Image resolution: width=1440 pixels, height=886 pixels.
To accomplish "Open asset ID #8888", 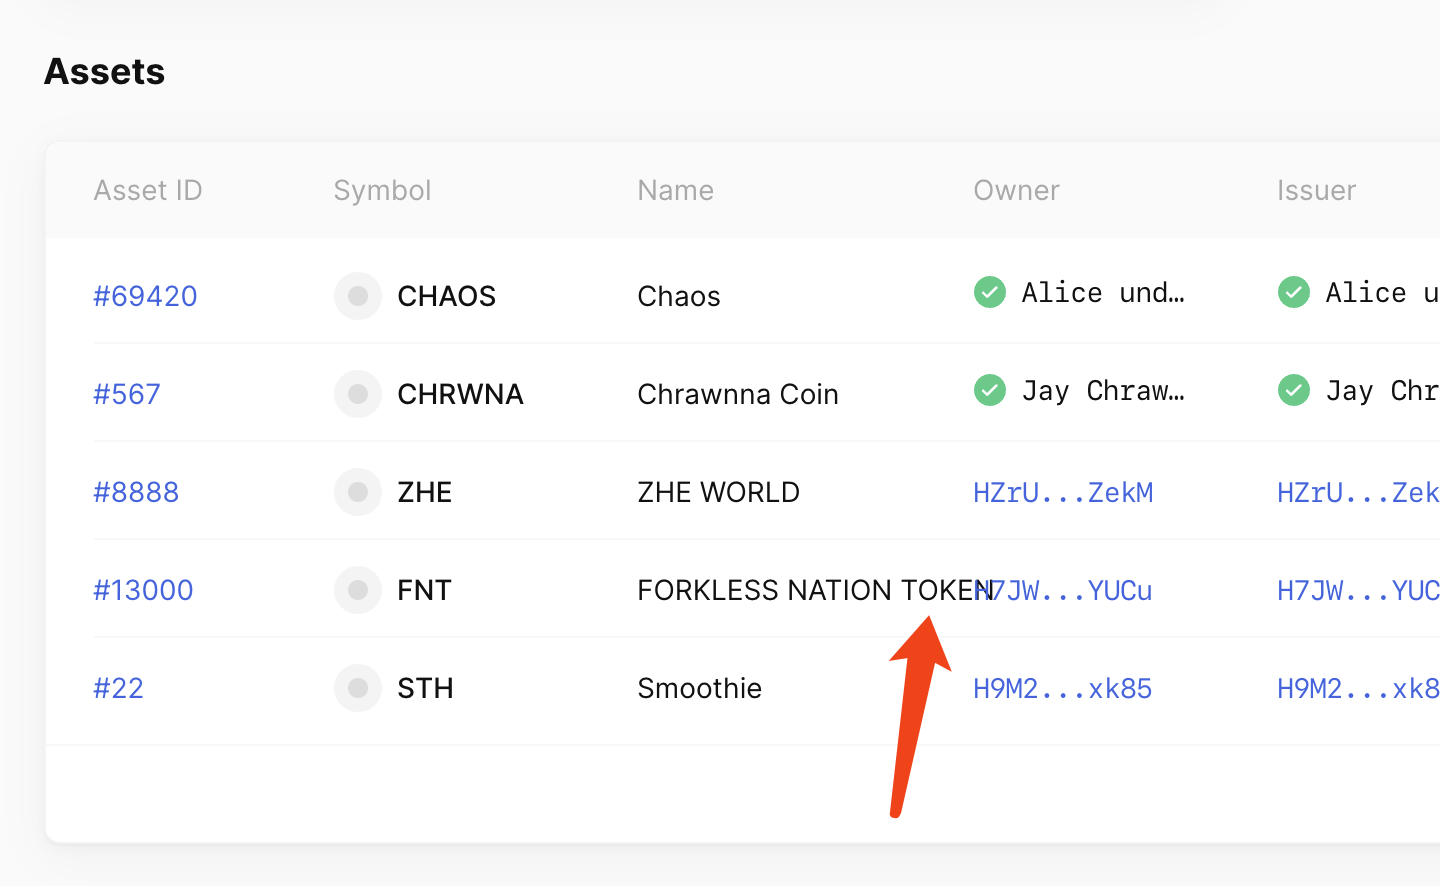I will [136, 492].
